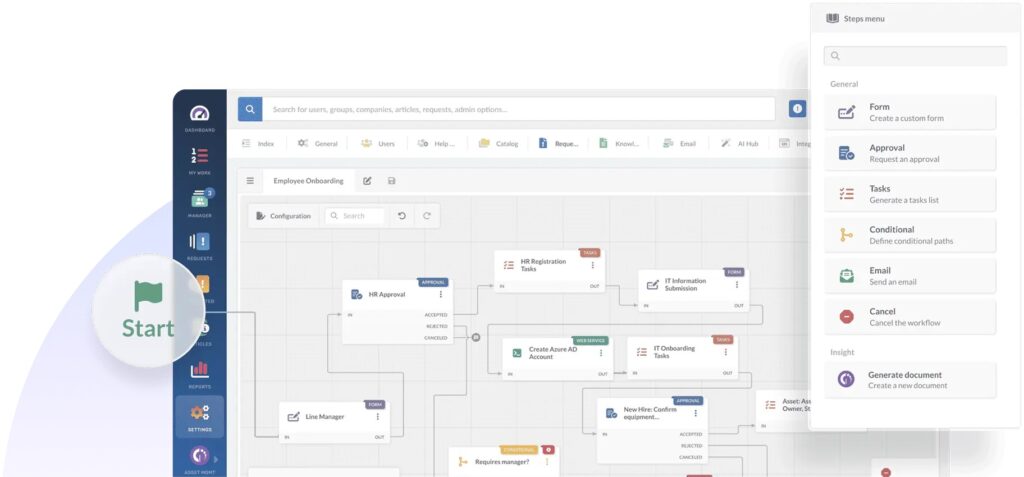Switch to the Users tab
The image size is (1024, 477).
tap(378, 144)
